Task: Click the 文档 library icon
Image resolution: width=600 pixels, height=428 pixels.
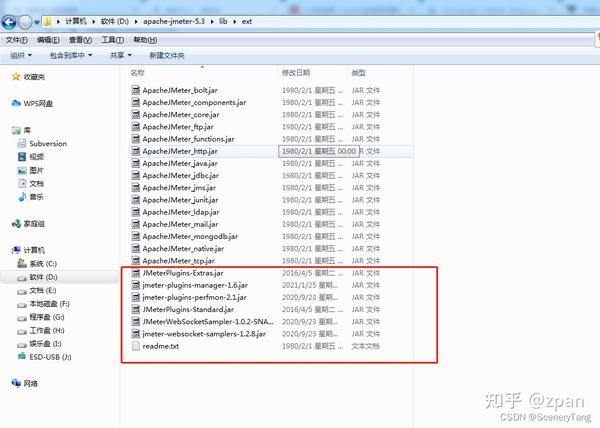Action: [x=22, y=183]
